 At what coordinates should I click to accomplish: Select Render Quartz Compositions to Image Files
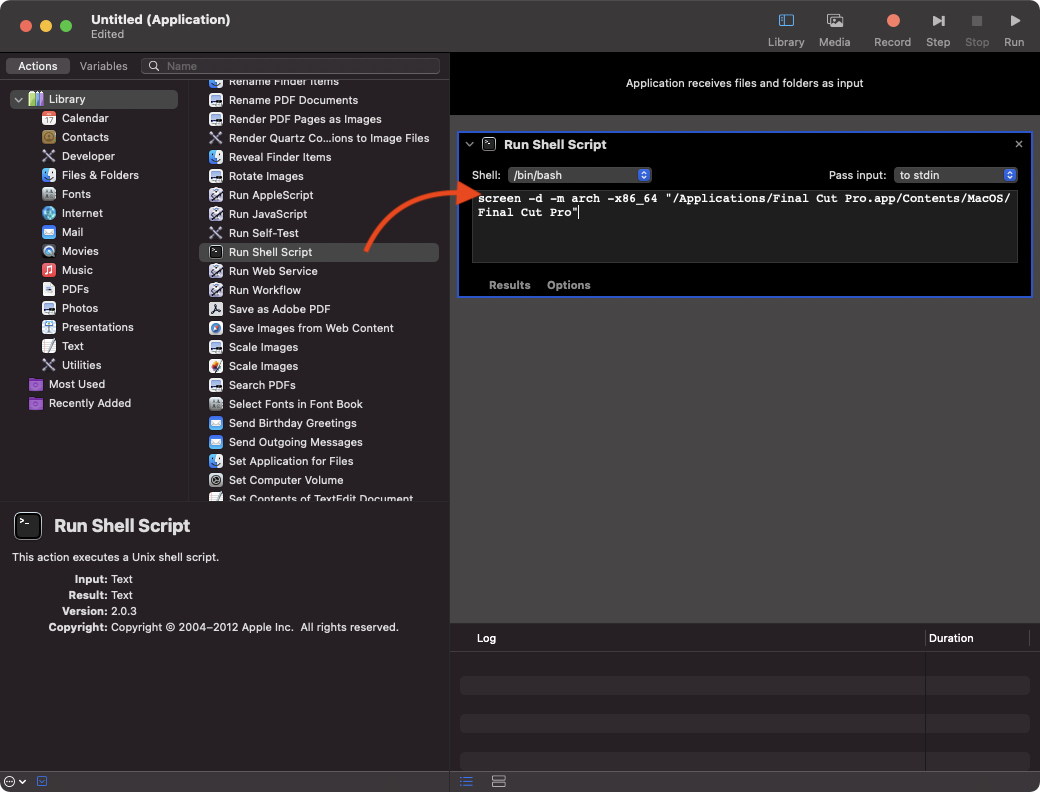pos(329,138)
